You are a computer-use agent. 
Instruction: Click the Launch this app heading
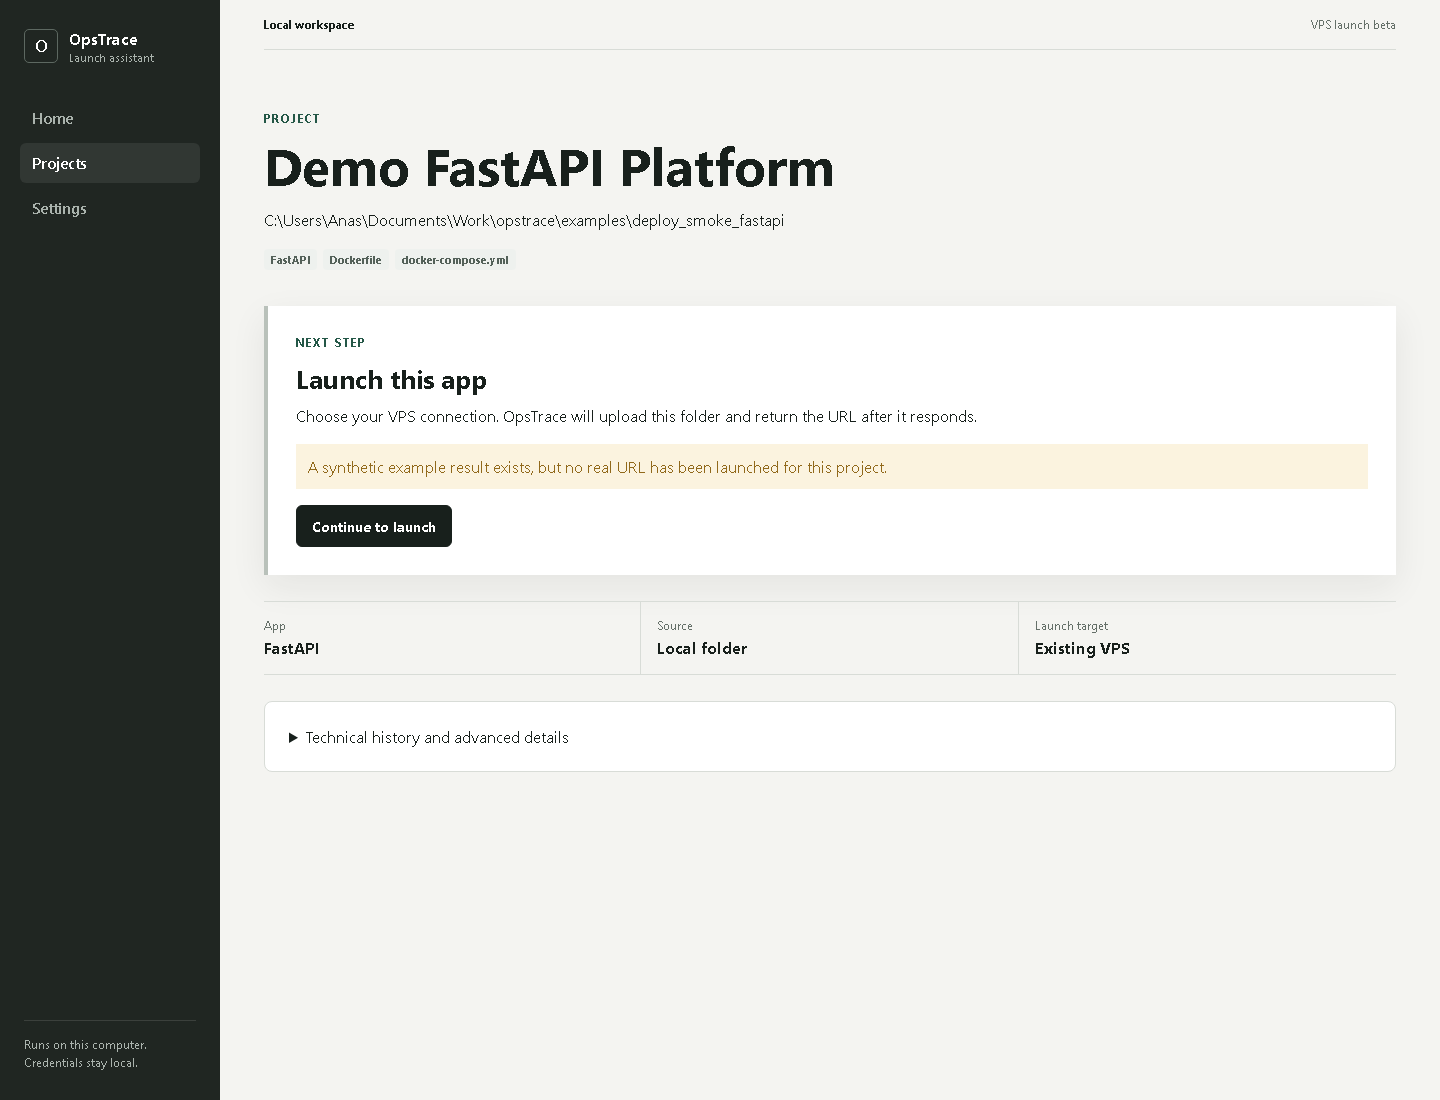391,380
